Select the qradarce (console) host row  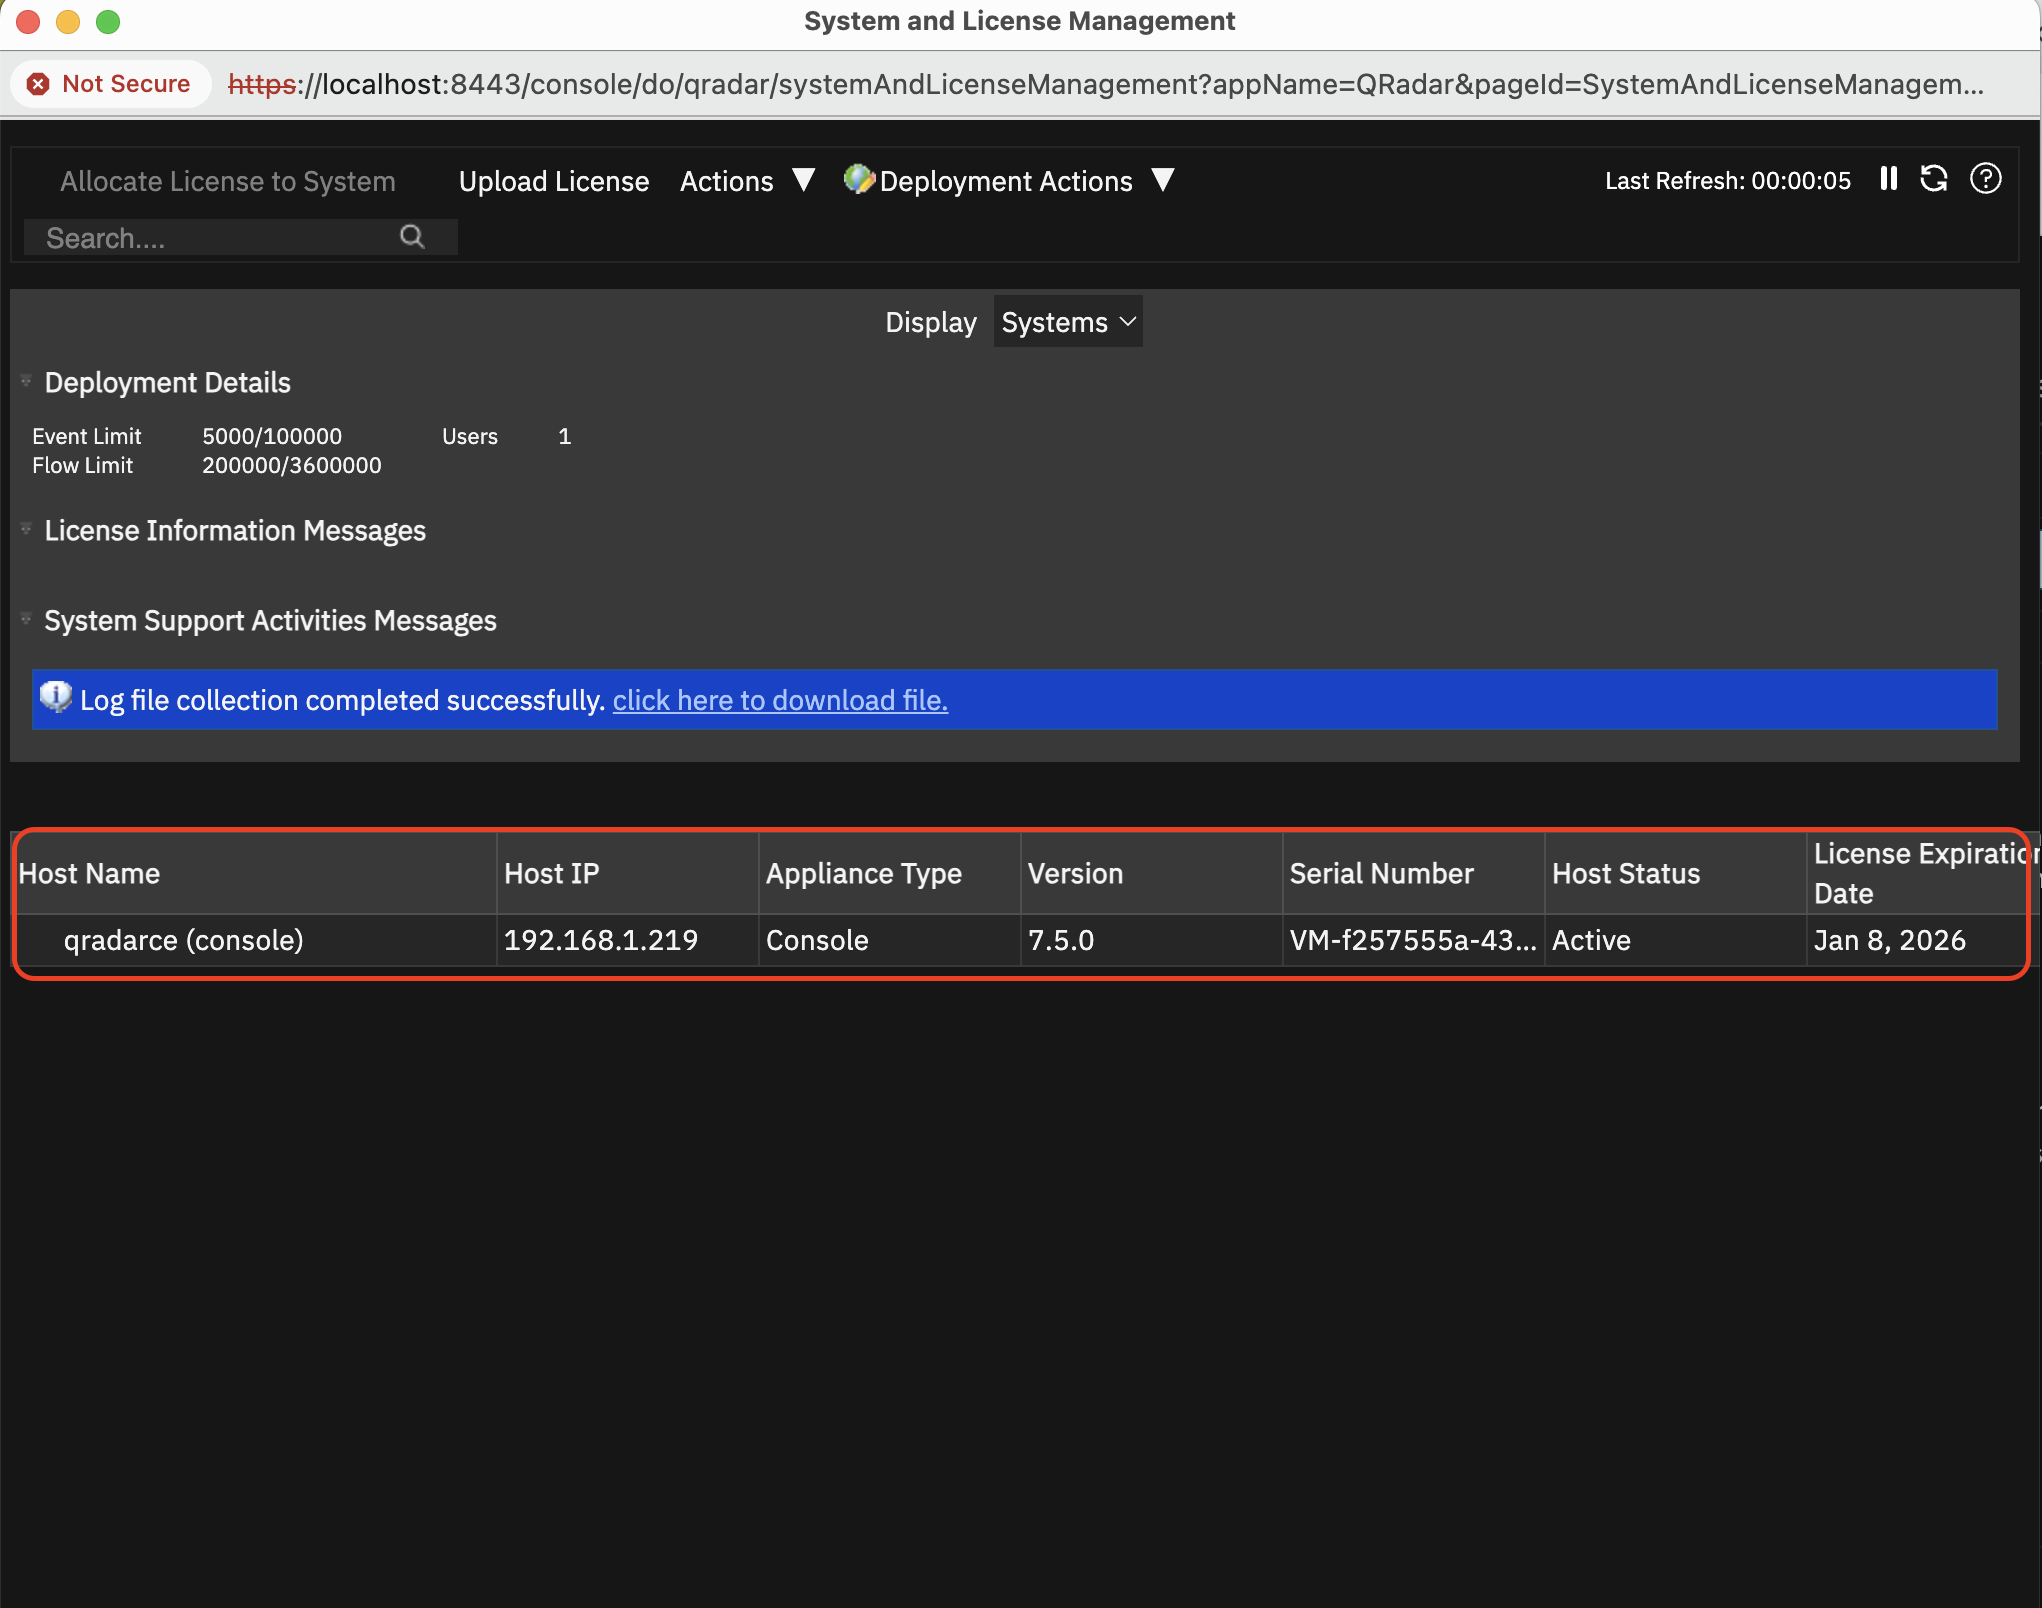[x=182, y=939]
